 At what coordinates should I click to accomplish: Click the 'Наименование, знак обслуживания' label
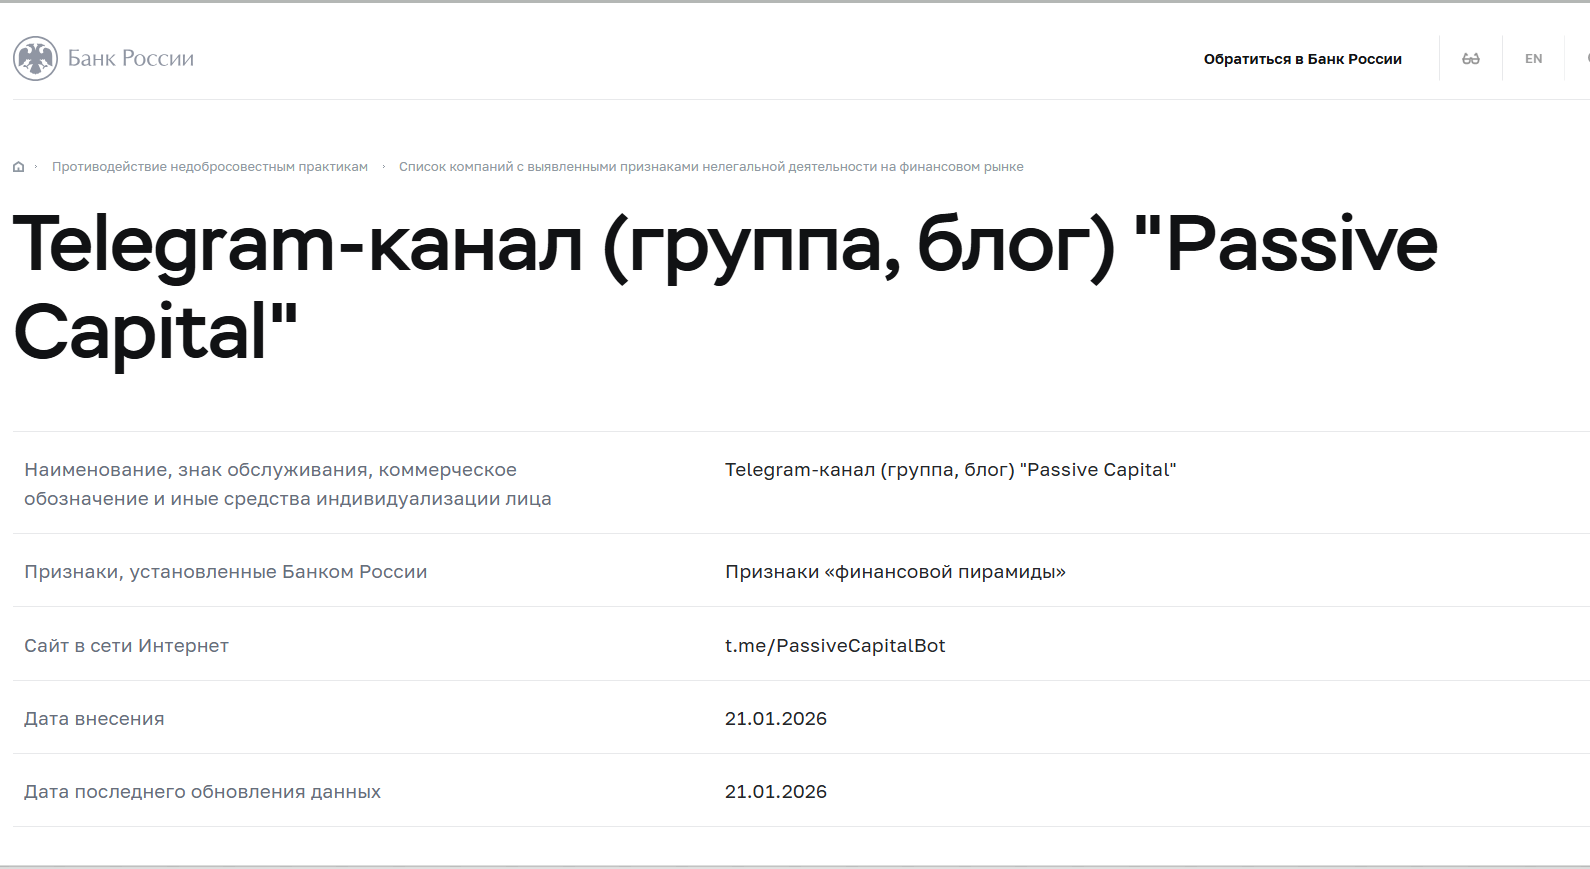(x=288, y=484)
